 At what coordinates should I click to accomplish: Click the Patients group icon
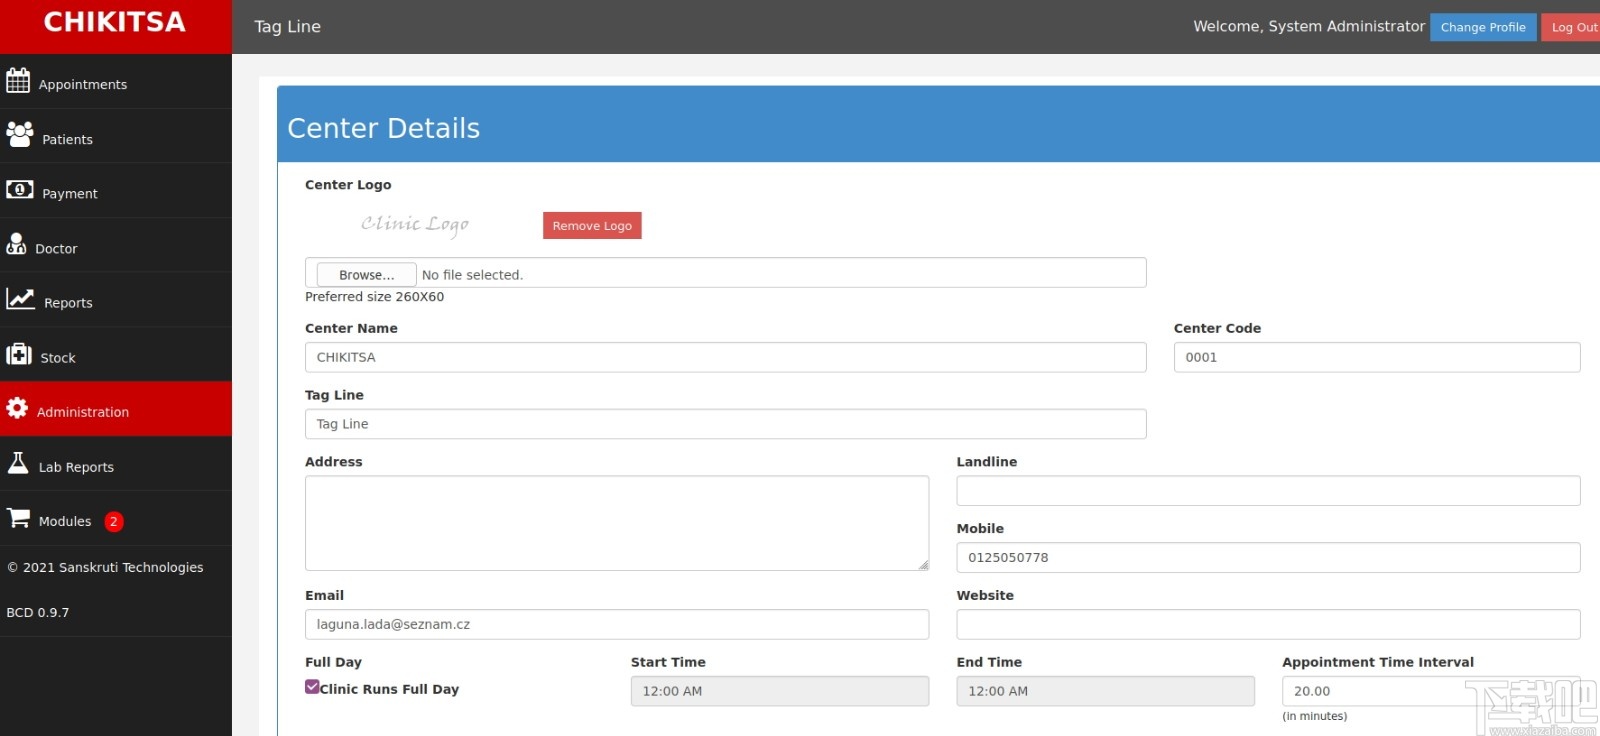click(x=20, y=134)
